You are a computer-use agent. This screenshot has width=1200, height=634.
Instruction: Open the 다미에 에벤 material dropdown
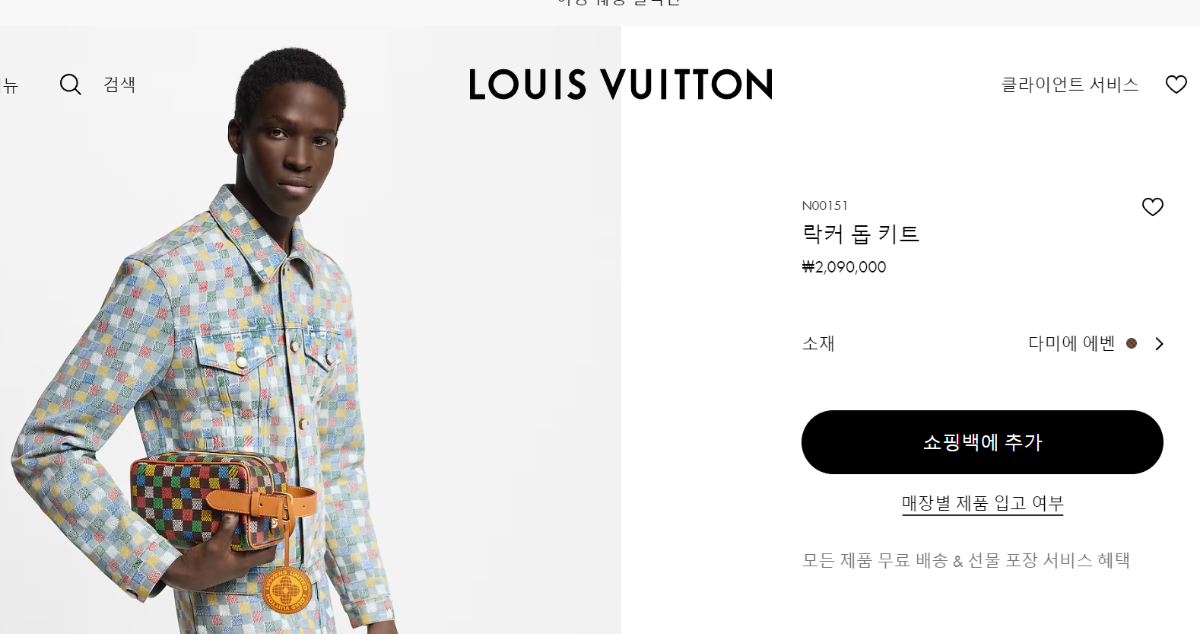point(1097,344)
